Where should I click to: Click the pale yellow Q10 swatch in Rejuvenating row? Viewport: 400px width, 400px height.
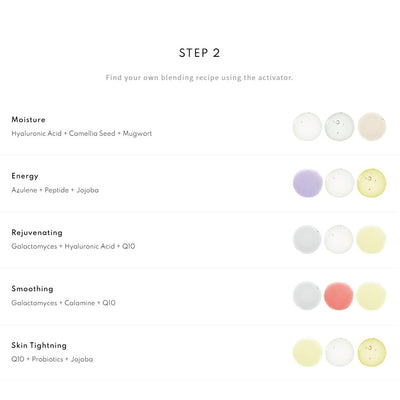click(x=371, y=239)
